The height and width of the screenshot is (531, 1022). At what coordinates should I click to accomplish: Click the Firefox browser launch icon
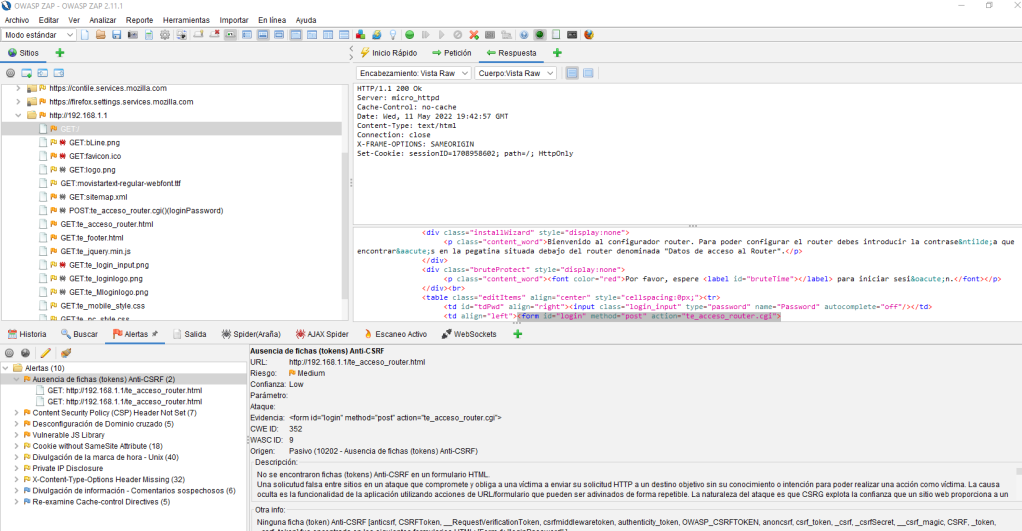(589, 35)
